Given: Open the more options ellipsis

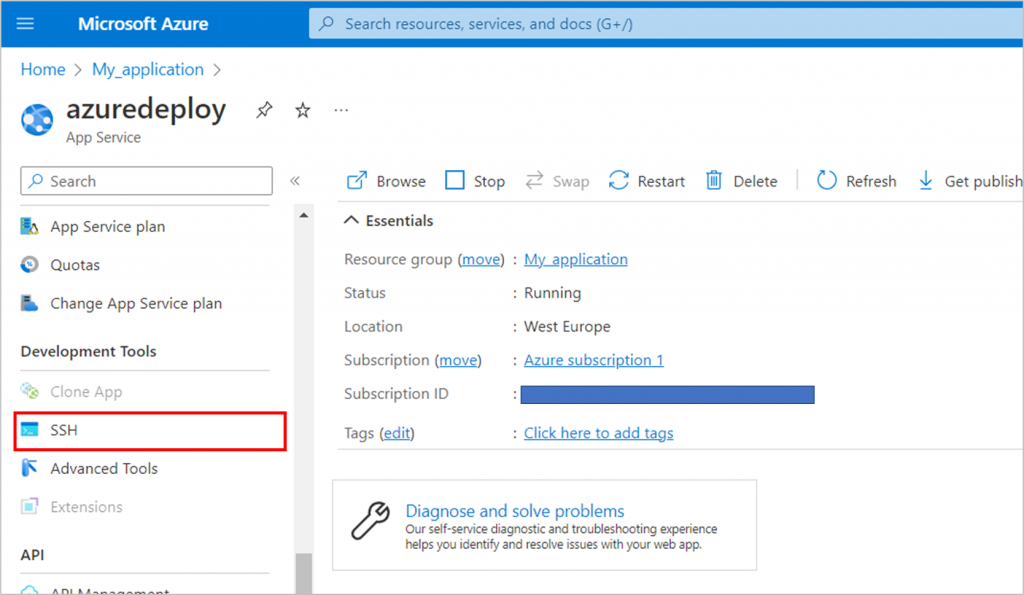Looking at the screenshot, I should [x=341, y=110].
